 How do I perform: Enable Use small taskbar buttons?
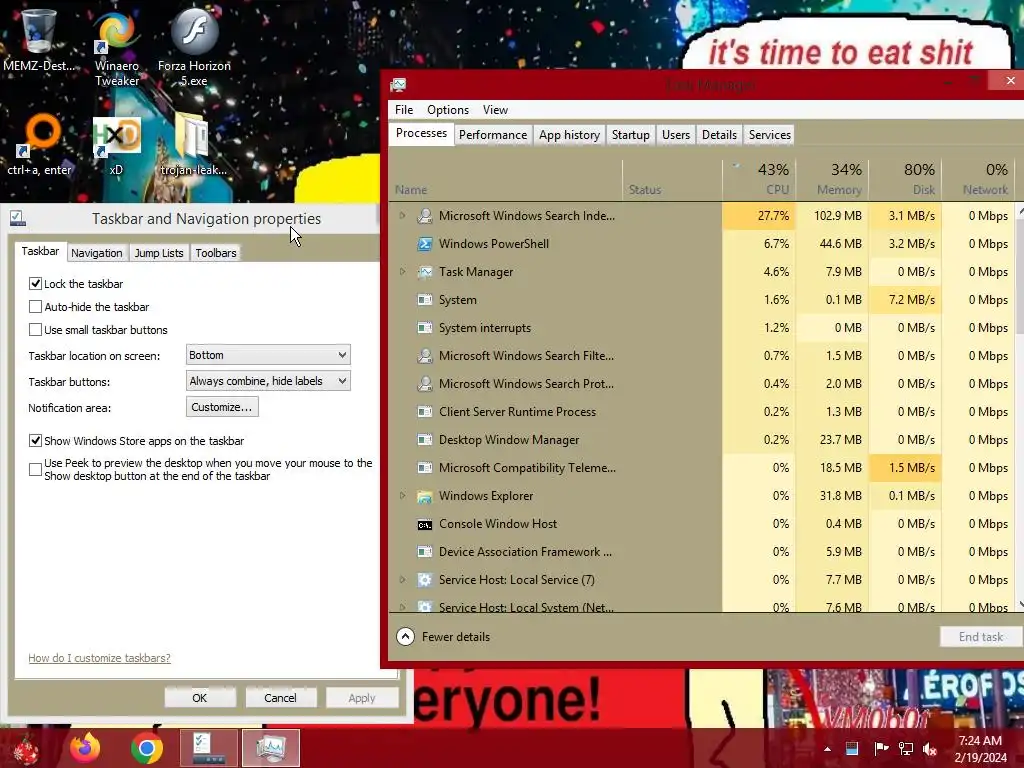click(x=35, y=329)
